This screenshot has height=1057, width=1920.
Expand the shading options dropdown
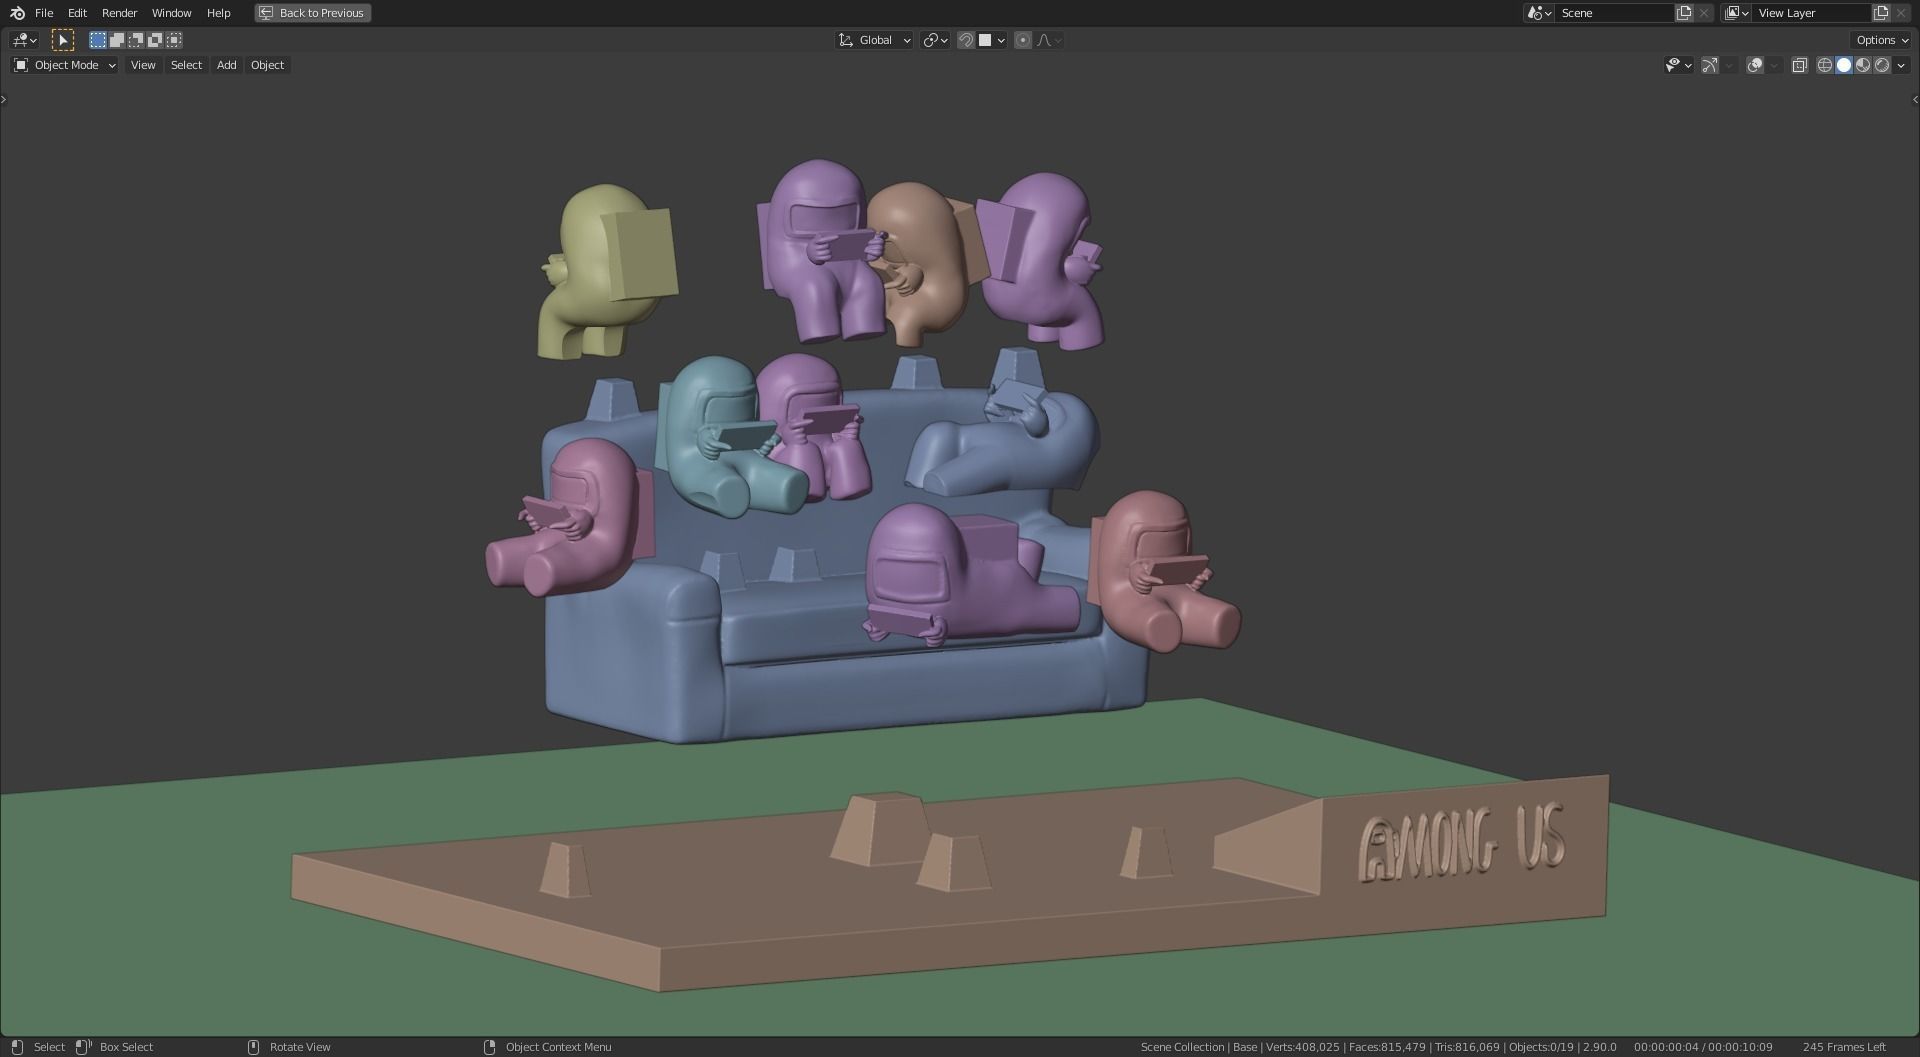pos(1901,65)
